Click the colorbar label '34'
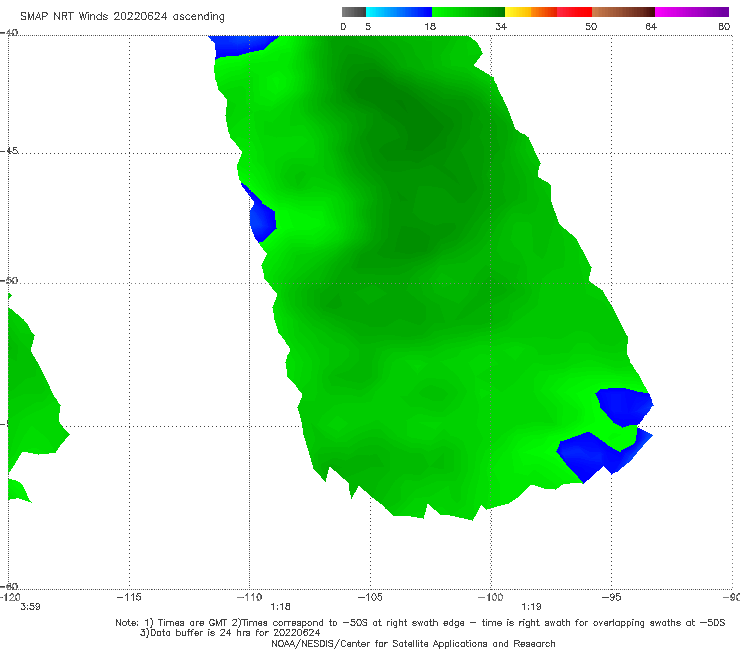The width and height of the screenshot is (740, 650). [x=501, y=26]
